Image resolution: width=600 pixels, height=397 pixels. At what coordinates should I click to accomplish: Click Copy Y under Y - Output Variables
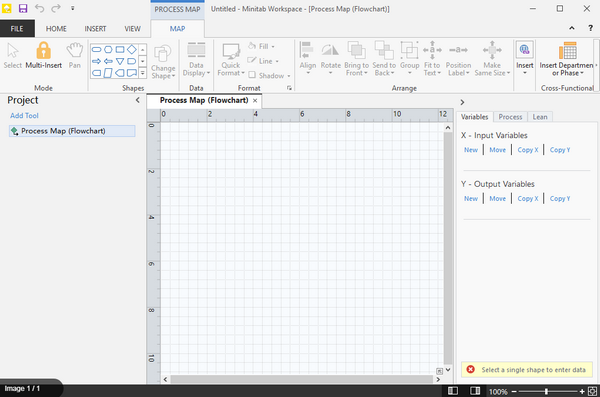click(560, 198)
